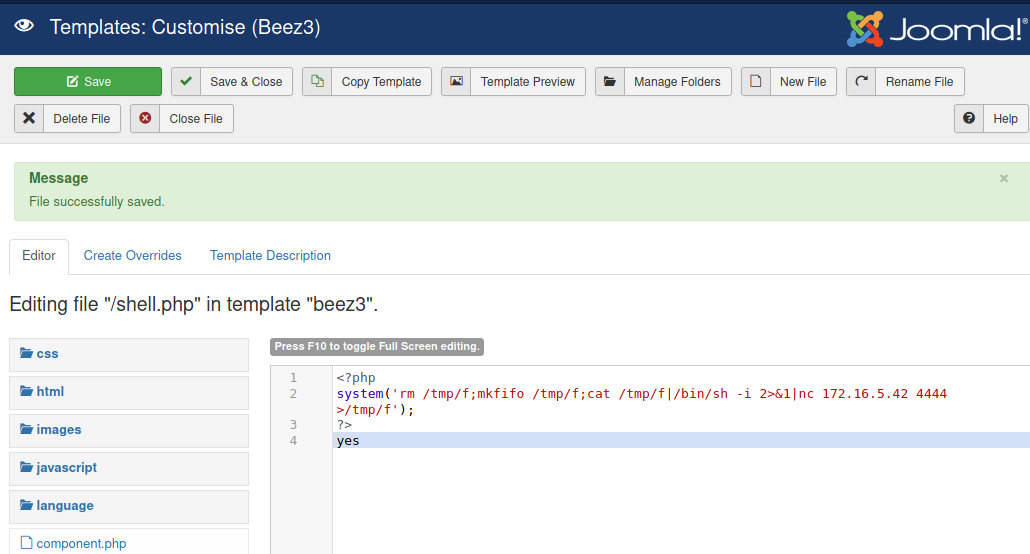This screenshot has width=1030, height=554.
Task: Click the Copy Template icon
Action: 317,81
